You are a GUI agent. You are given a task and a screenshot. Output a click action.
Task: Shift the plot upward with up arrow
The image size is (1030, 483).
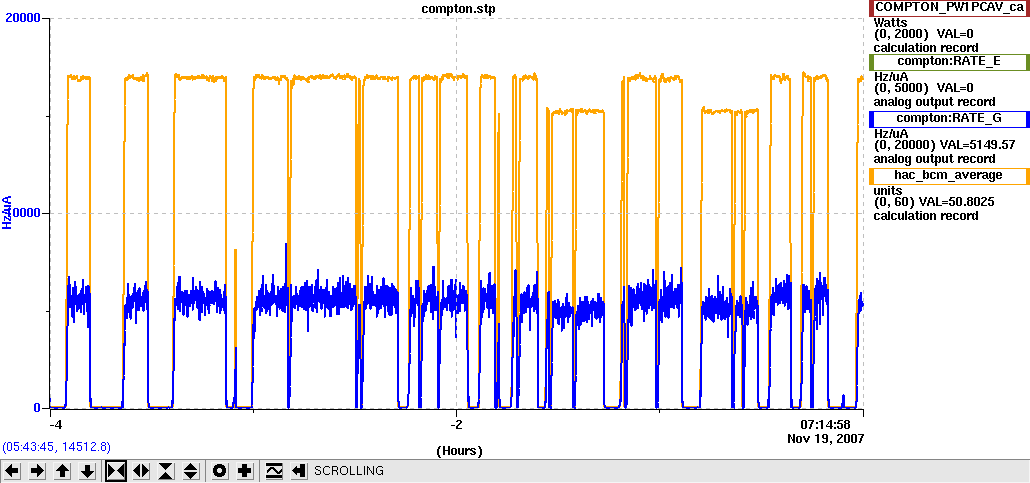point(62,471)
